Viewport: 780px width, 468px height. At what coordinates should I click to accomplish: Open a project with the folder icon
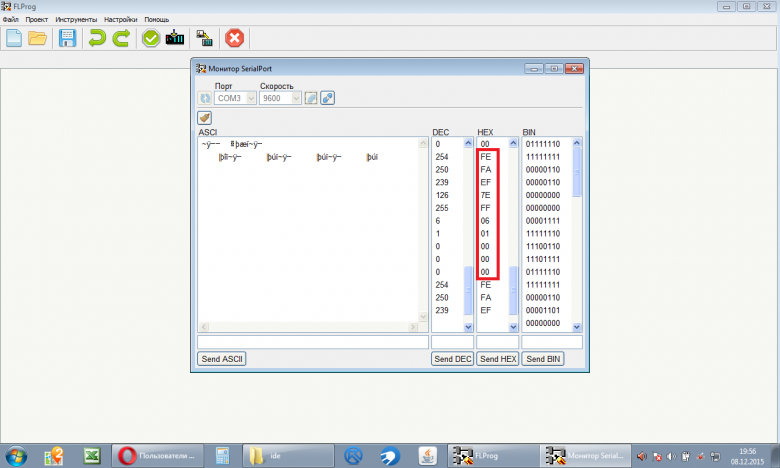pyautogui.click(x=38, y=39)
